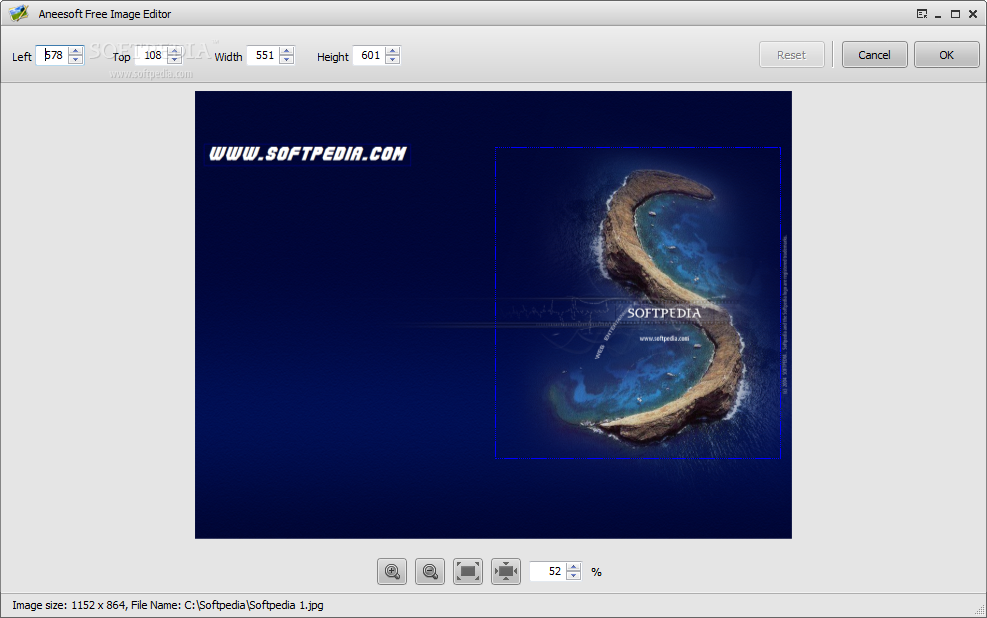Focus the Height input field showing 601
This screenshot has width=987, height=618.
(370, 55)
